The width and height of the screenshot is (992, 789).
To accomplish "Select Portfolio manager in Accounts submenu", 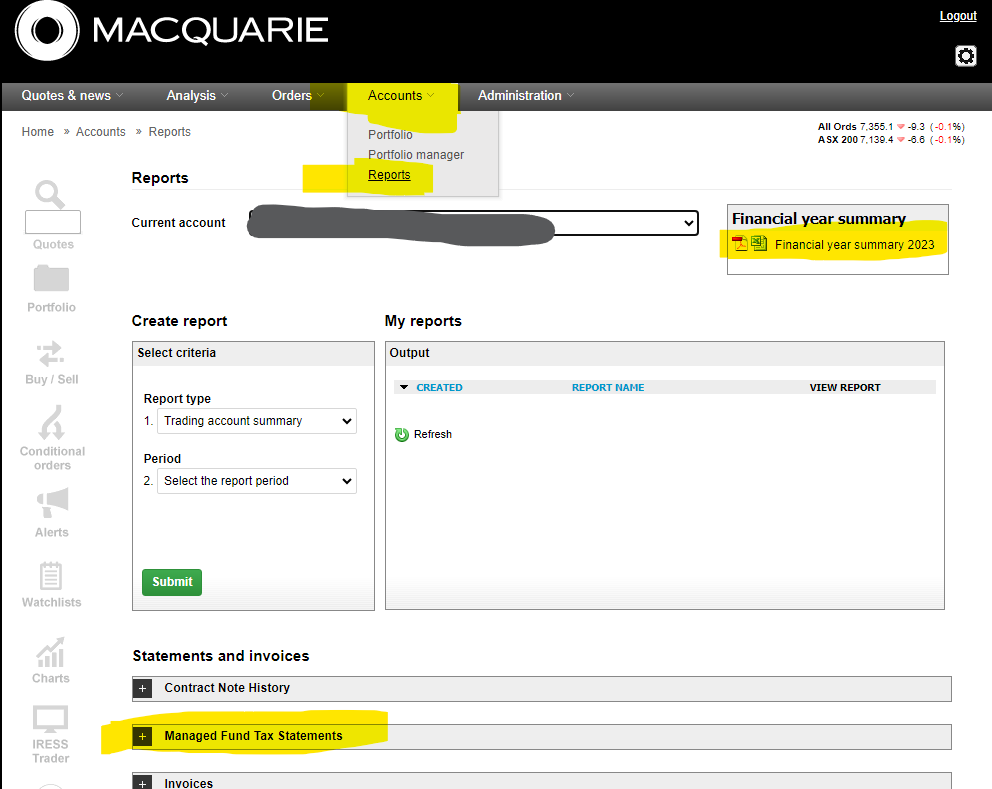I will pyautogui.click(x=416, y=155).
